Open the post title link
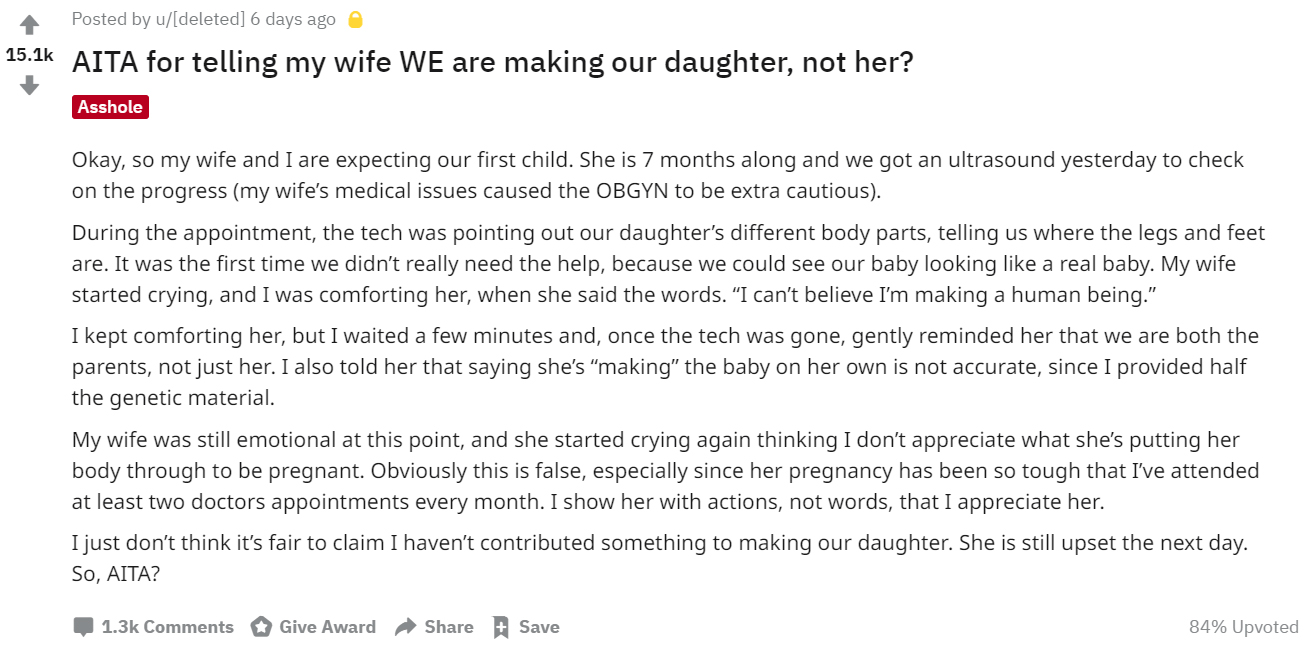Image resolution: width=1309 pixels, height=654 pixels. [x=492, y=63]
